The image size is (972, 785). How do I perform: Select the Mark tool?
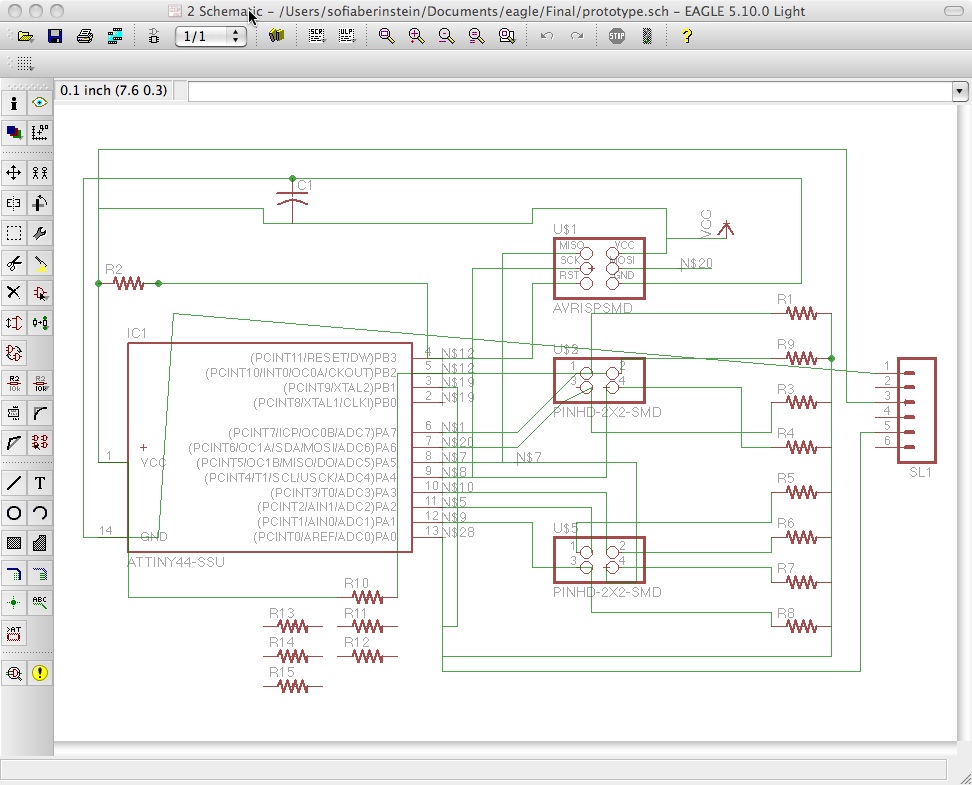coord(40,132)
